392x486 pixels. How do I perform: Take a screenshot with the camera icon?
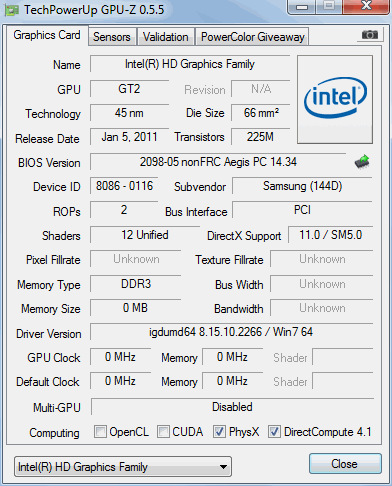(369, 34)
